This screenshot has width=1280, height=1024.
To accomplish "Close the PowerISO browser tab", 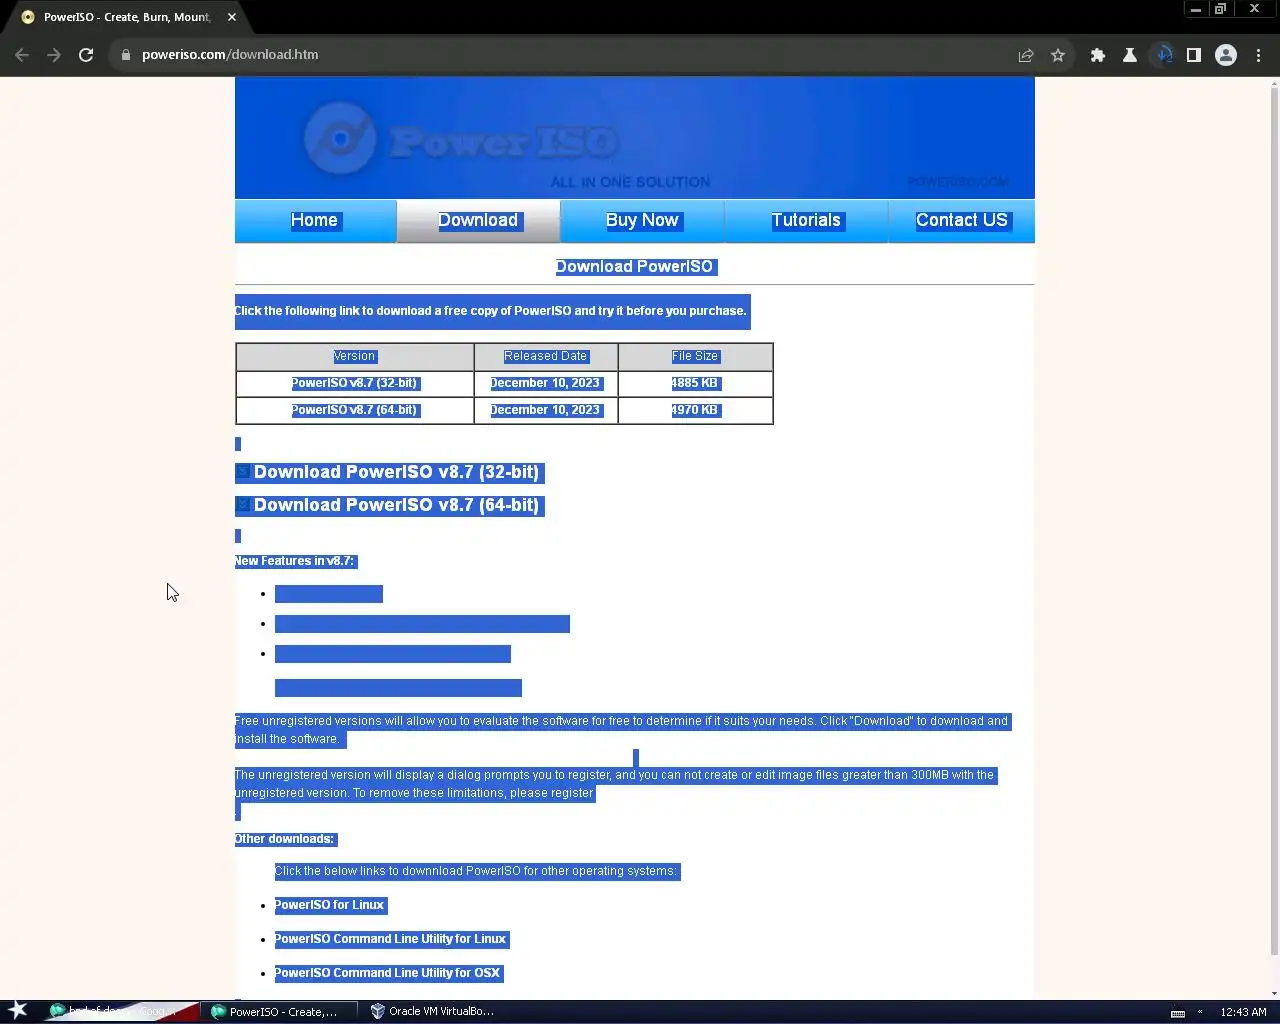I will tap(232, 17).
